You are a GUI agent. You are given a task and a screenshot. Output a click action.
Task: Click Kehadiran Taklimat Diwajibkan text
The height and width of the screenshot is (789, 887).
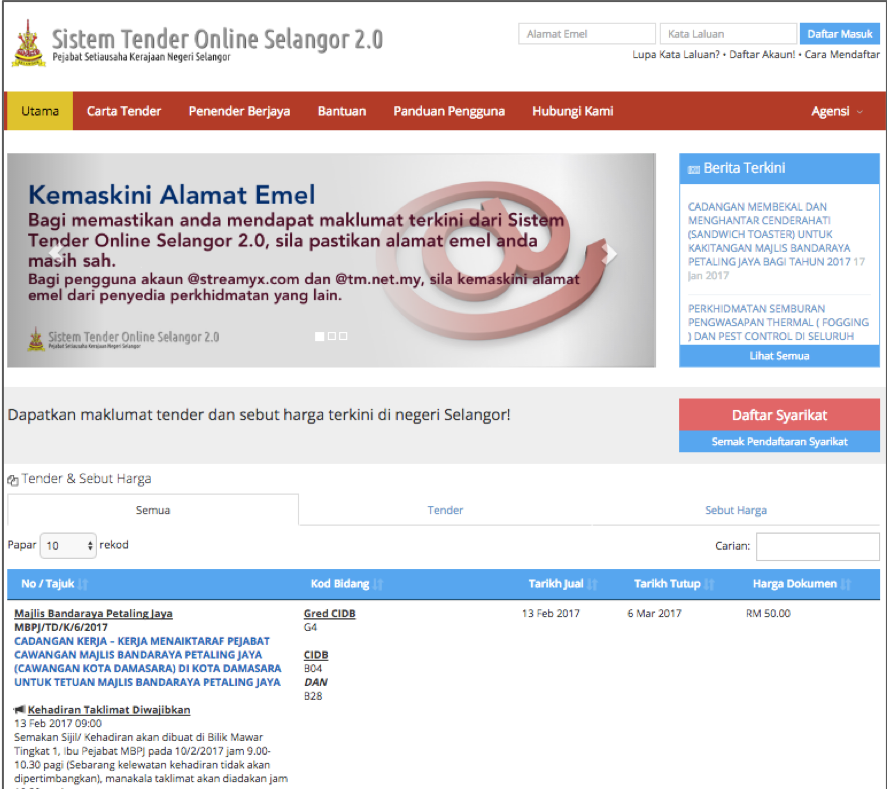point(109,710)
